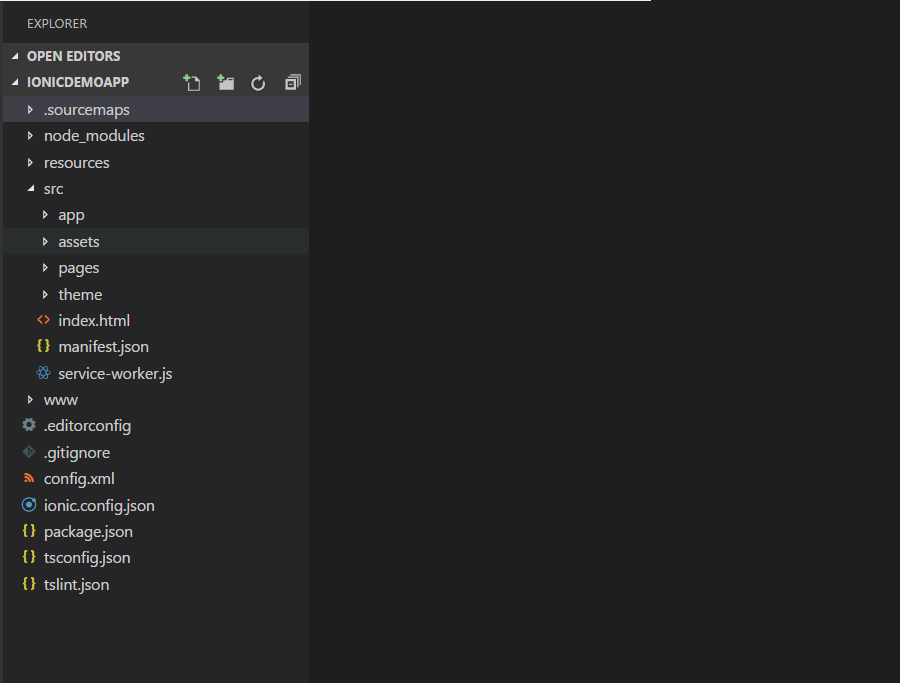The height and width of the screenshot is (683, 900).
Task: Open the .gitignore file
Action: [x=77, y=453]
